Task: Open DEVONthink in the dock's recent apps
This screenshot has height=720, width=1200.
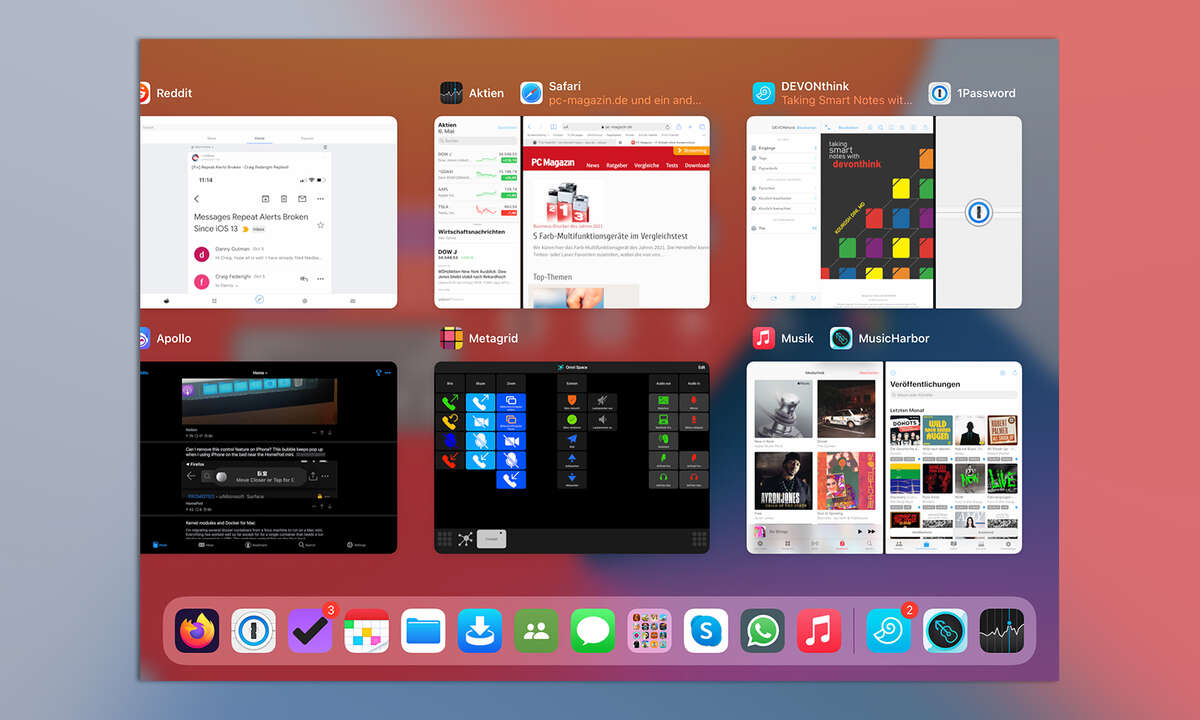Action: click(888, 631)
